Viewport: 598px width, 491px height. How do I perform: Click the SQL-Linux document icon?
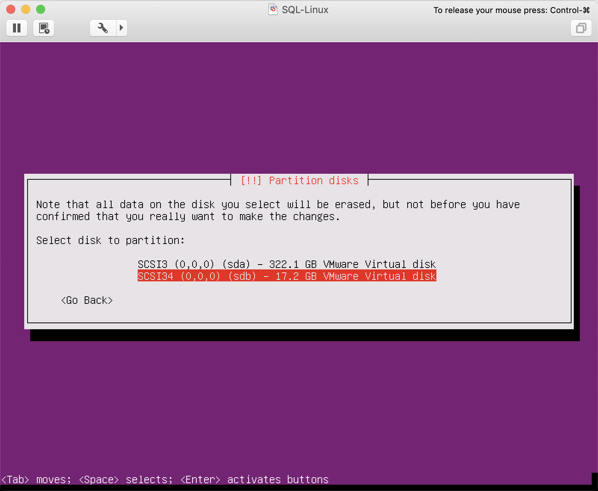pyautogui.click(x=273, y=10)
